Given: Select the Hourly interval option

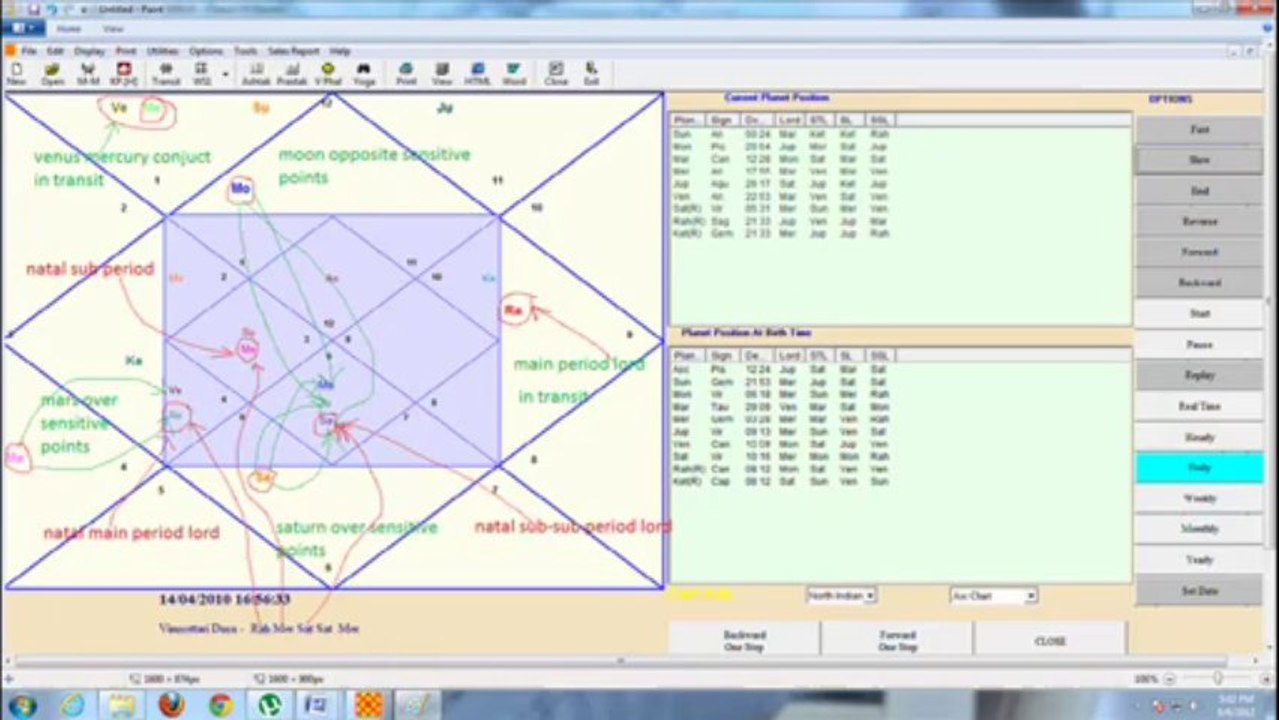Looking at the screenshot, I should pos(1199,437).
